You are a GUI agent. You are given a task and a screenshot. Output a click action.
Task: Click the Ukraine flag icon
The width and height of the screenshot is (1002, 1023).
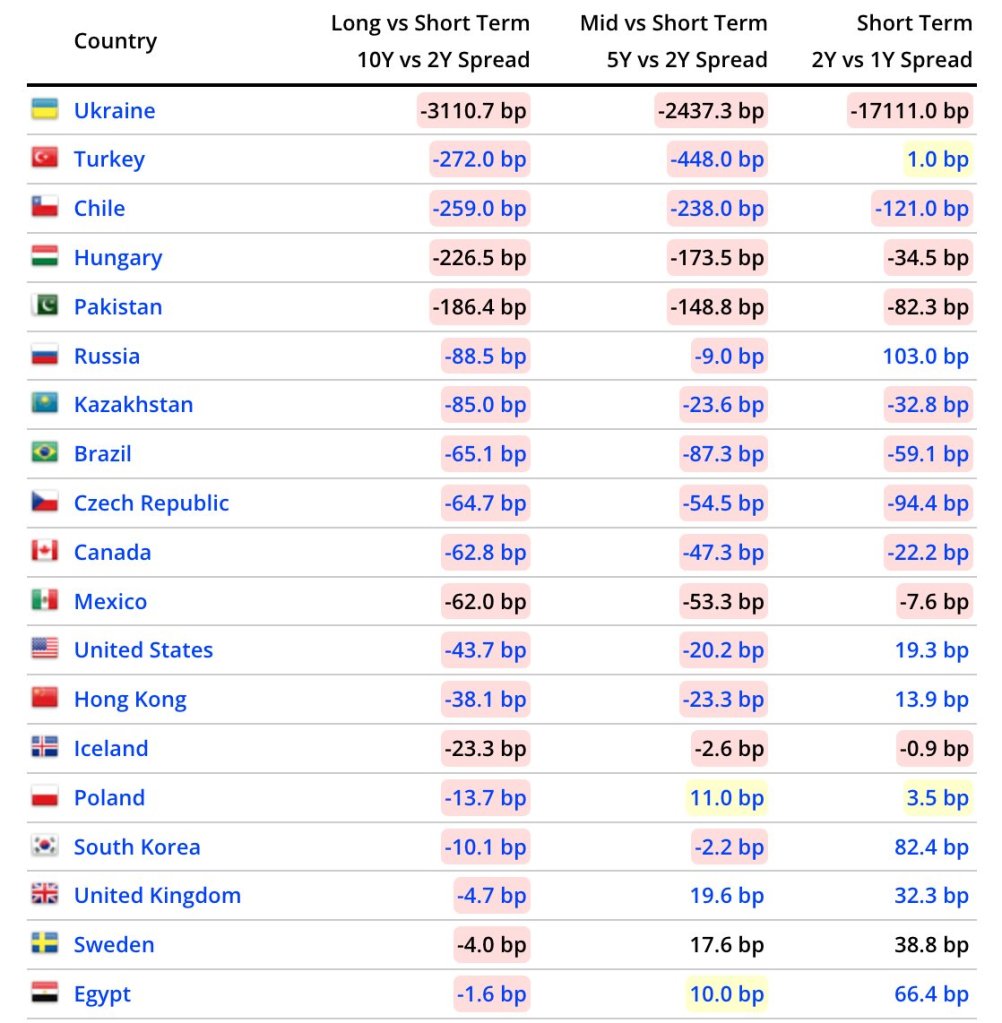coord(44,109)
